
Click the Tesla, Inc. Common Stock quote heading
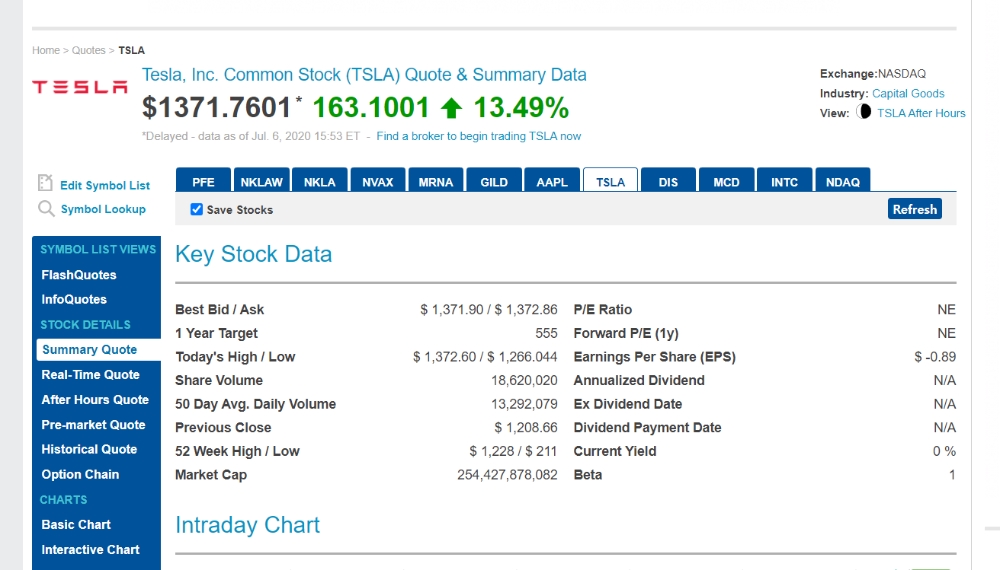tap(364, 75)
